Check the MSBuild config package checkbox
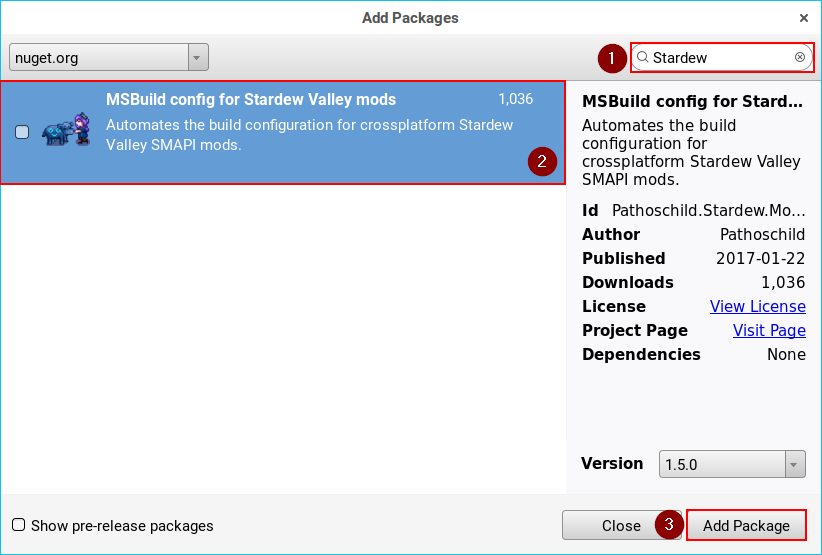The width and height of the screenshot is (822, 555). [22, 132]
